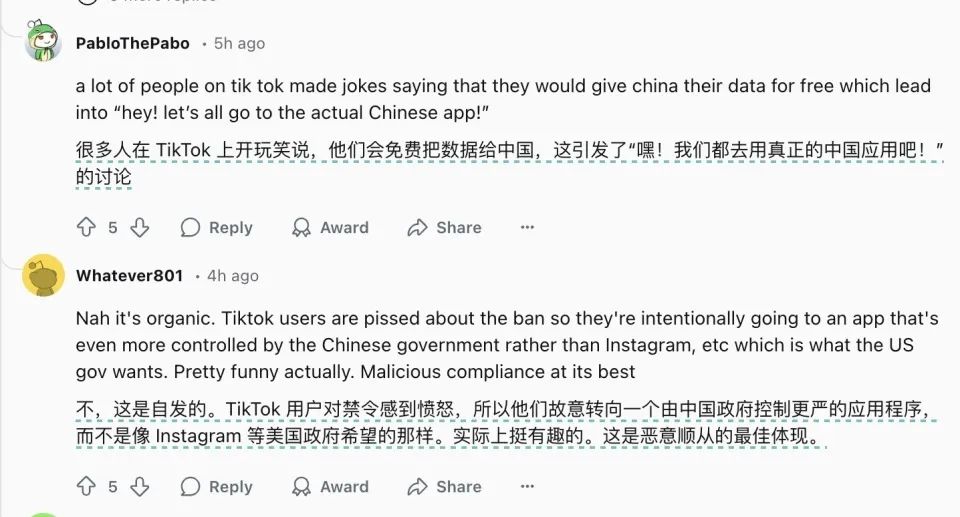Screen dimensions: 960x517
Task: Click PabloThePabo's green avatar
Action: (44, 42)
